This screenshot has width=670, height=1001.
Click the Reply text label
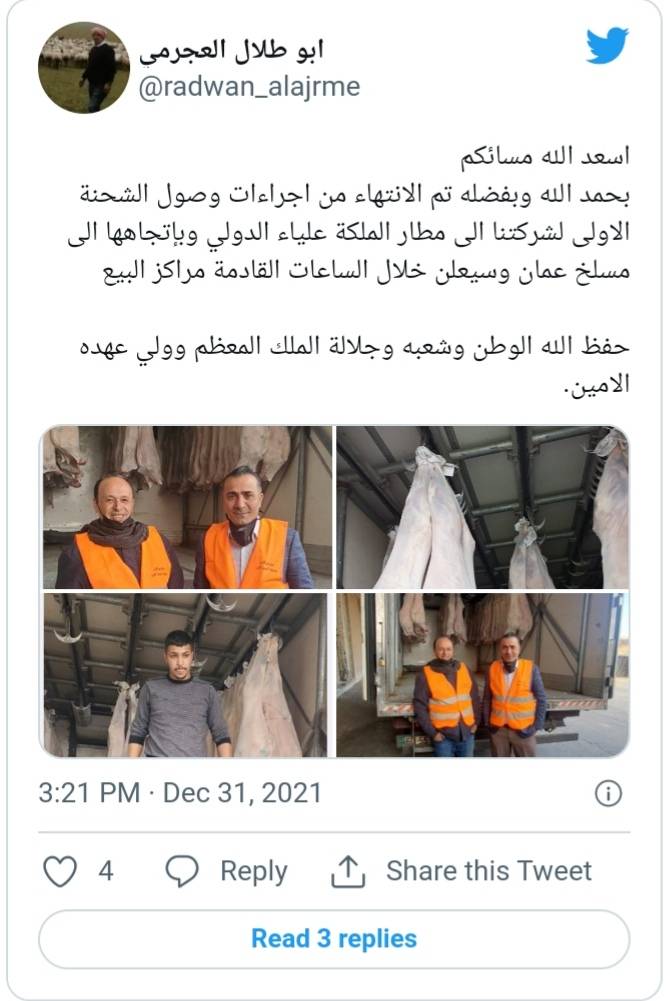[253, 871]
